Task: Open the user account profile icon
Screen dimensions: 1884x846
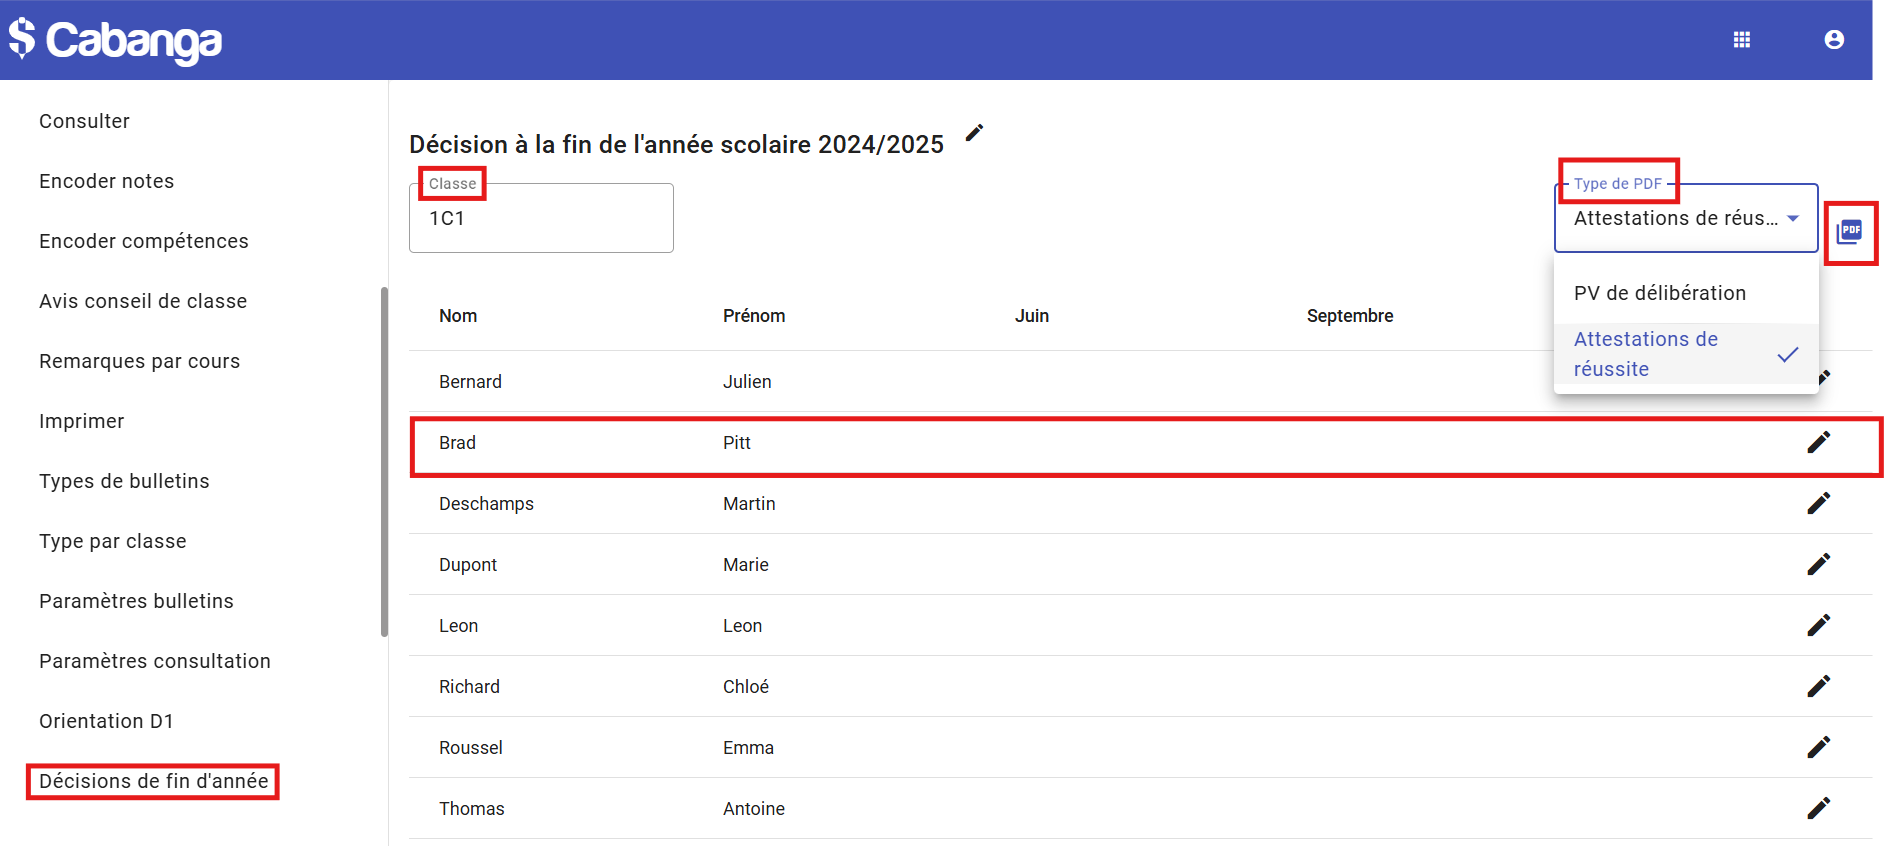Action: click(1833, 40)
